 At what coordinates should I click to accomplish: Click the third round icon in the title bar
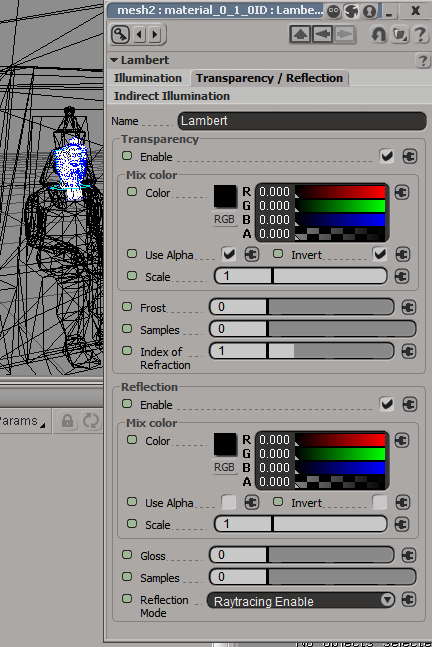pos(369,11)
